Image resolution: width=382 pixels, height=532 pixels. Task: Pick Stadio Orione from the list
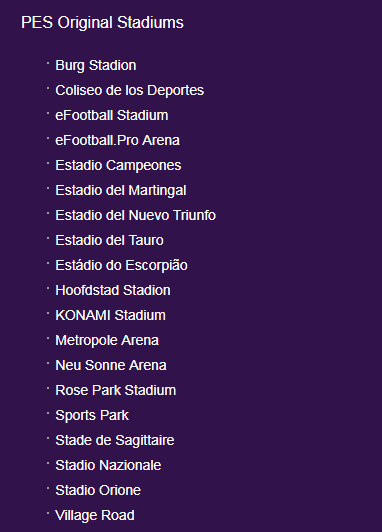click(98, 491)
